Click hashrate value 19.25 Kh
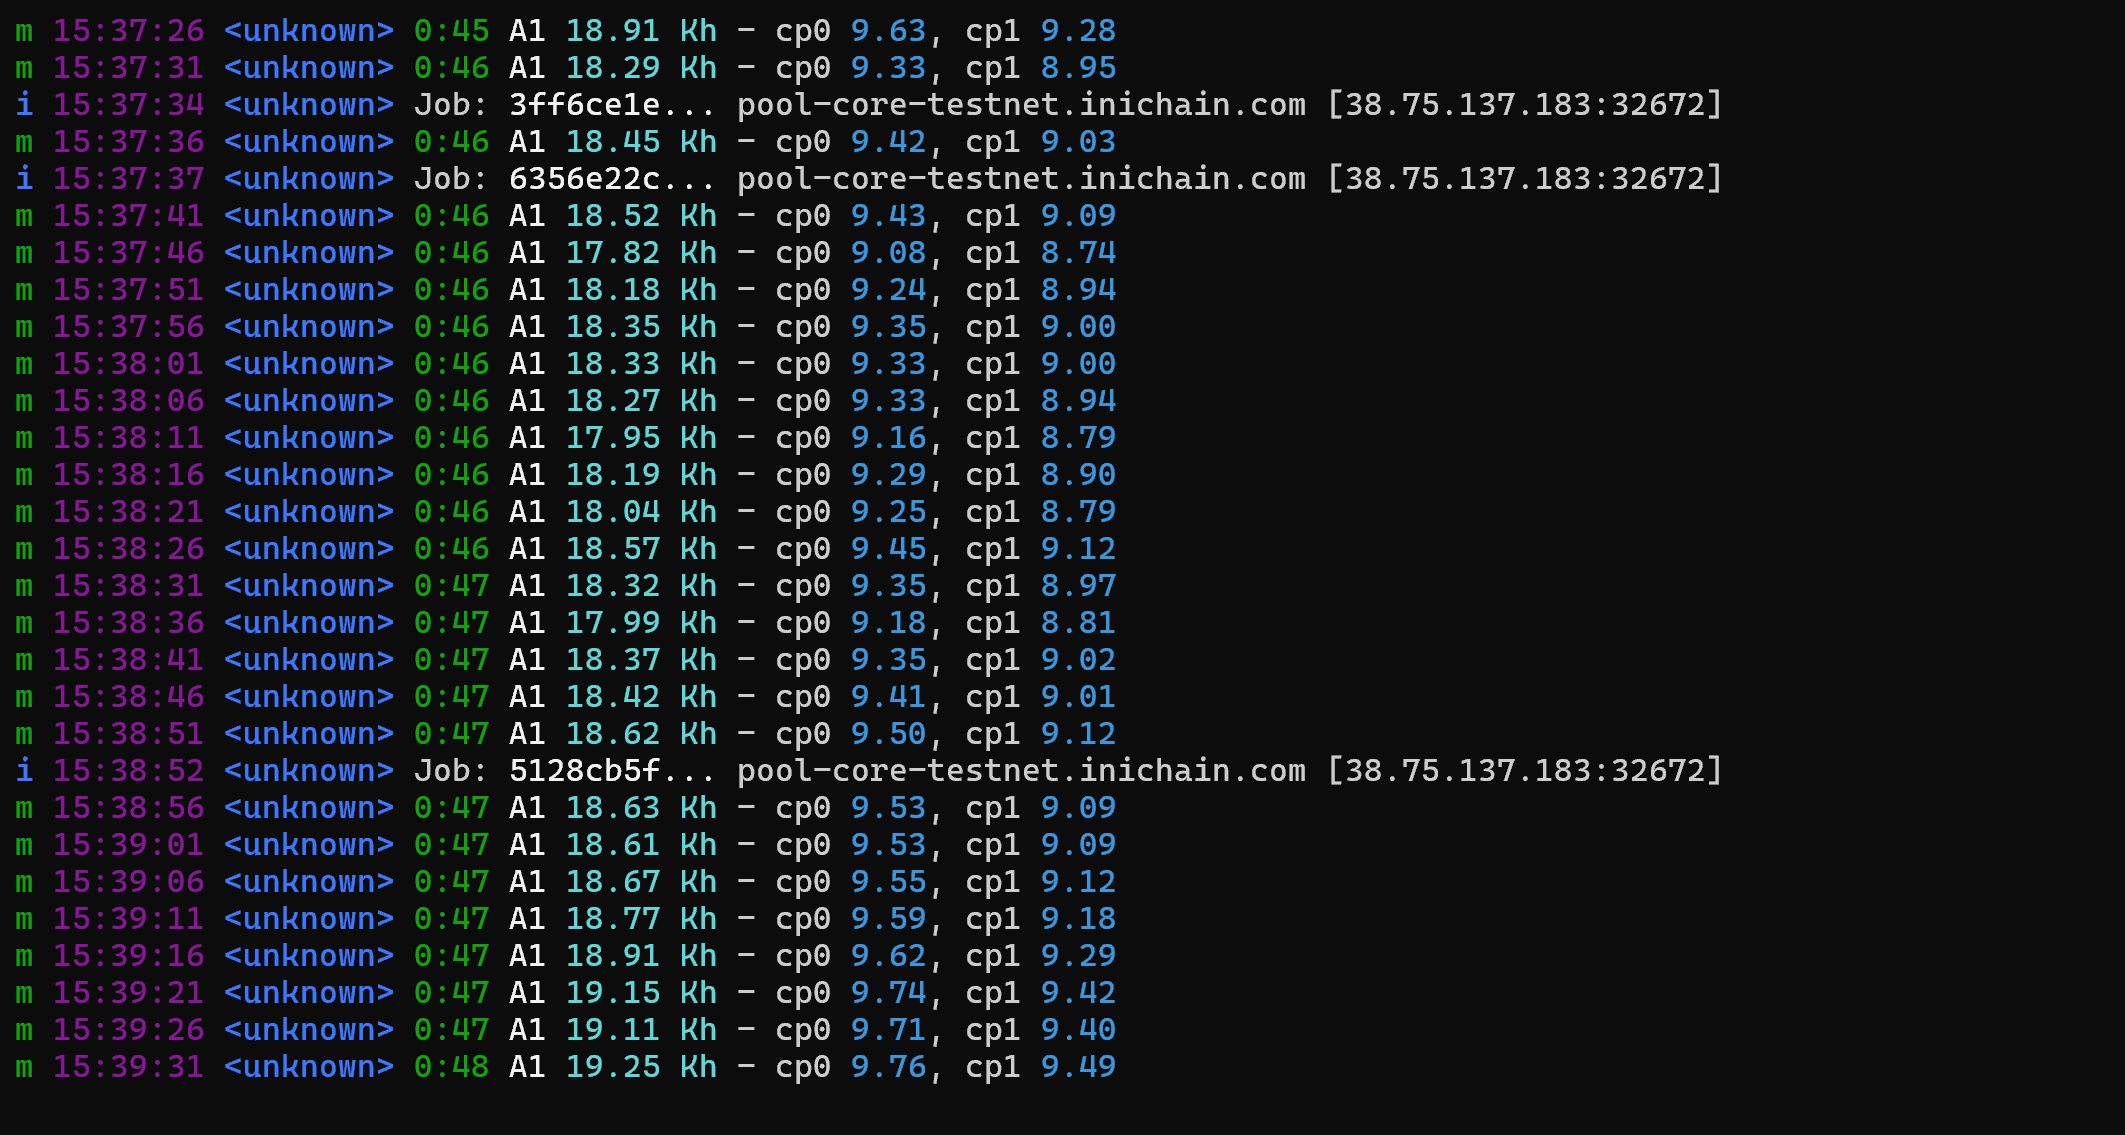 (641, 1067)
